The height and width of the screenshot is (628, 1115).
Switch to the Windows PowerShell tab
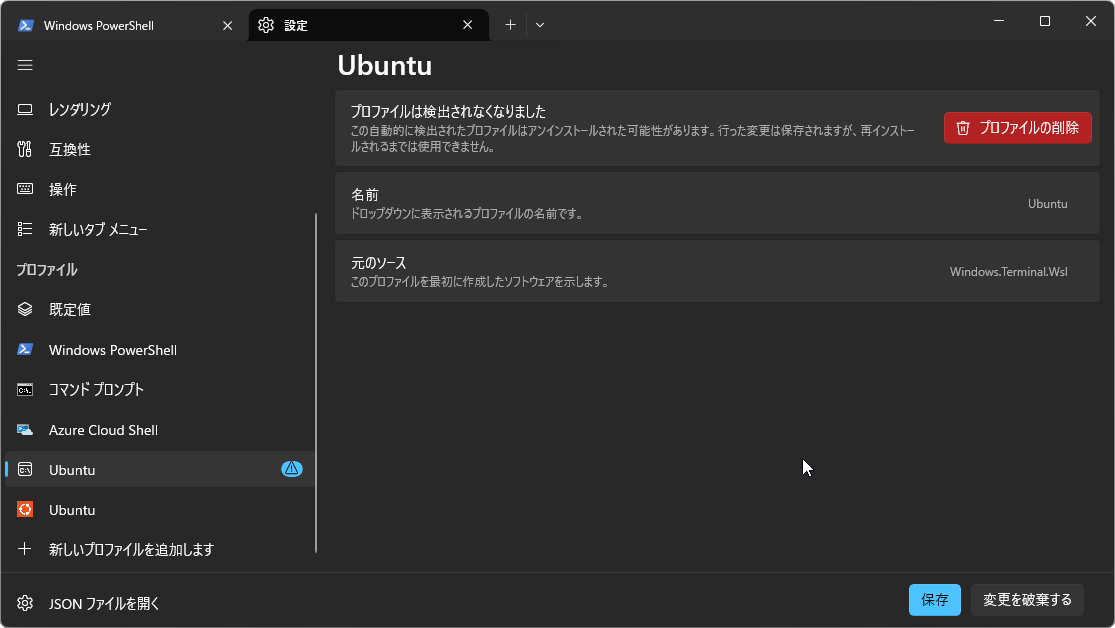coord(110,25)
